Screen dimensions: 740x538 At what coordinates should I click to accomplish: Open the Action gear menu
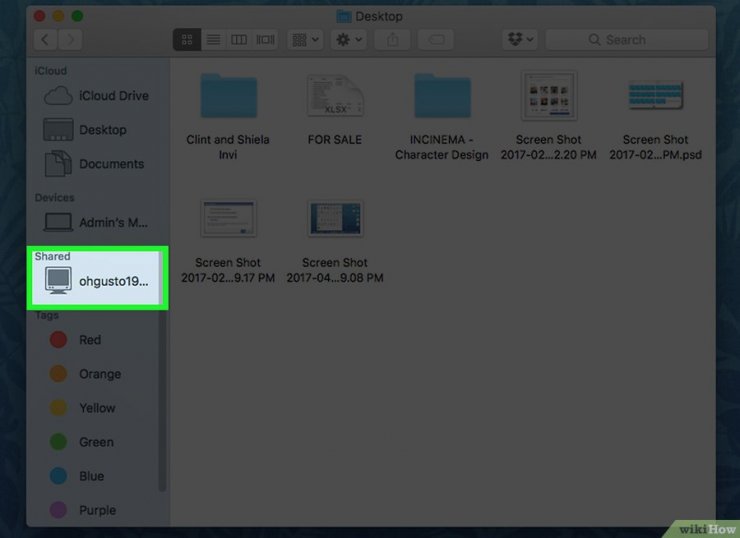pyautogui.click(x=349, y=40)
